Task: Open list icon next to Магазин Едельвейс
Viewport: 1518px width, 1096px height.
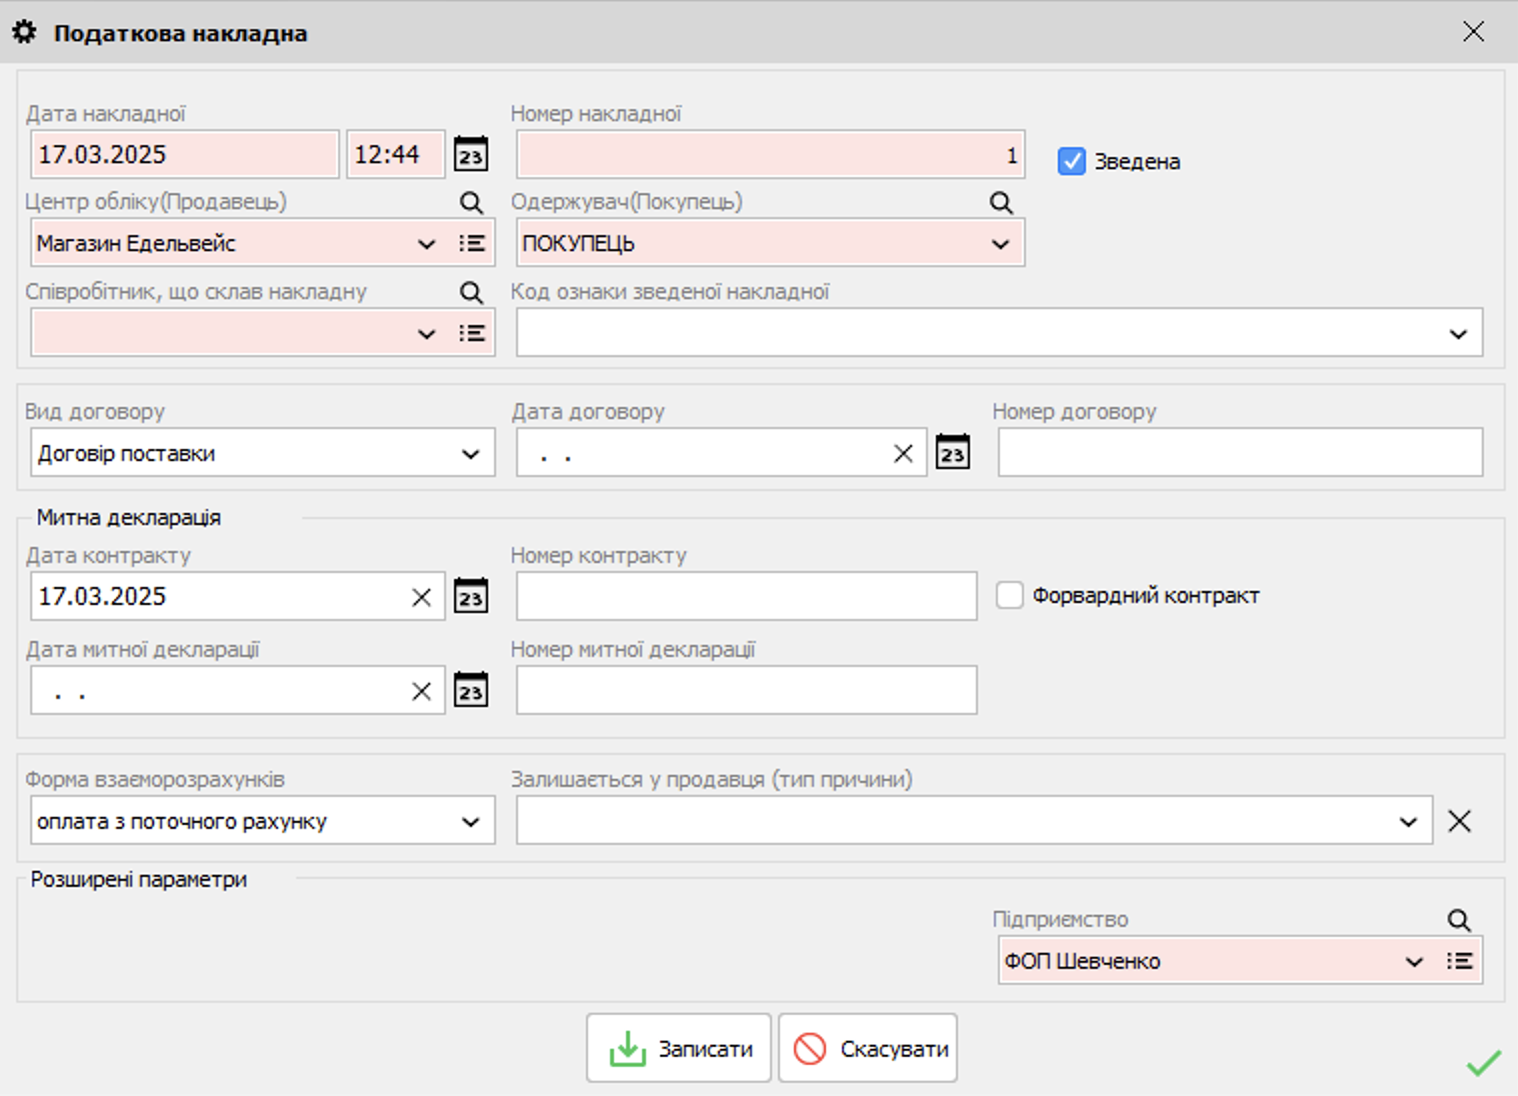Action: click(472, 244)
